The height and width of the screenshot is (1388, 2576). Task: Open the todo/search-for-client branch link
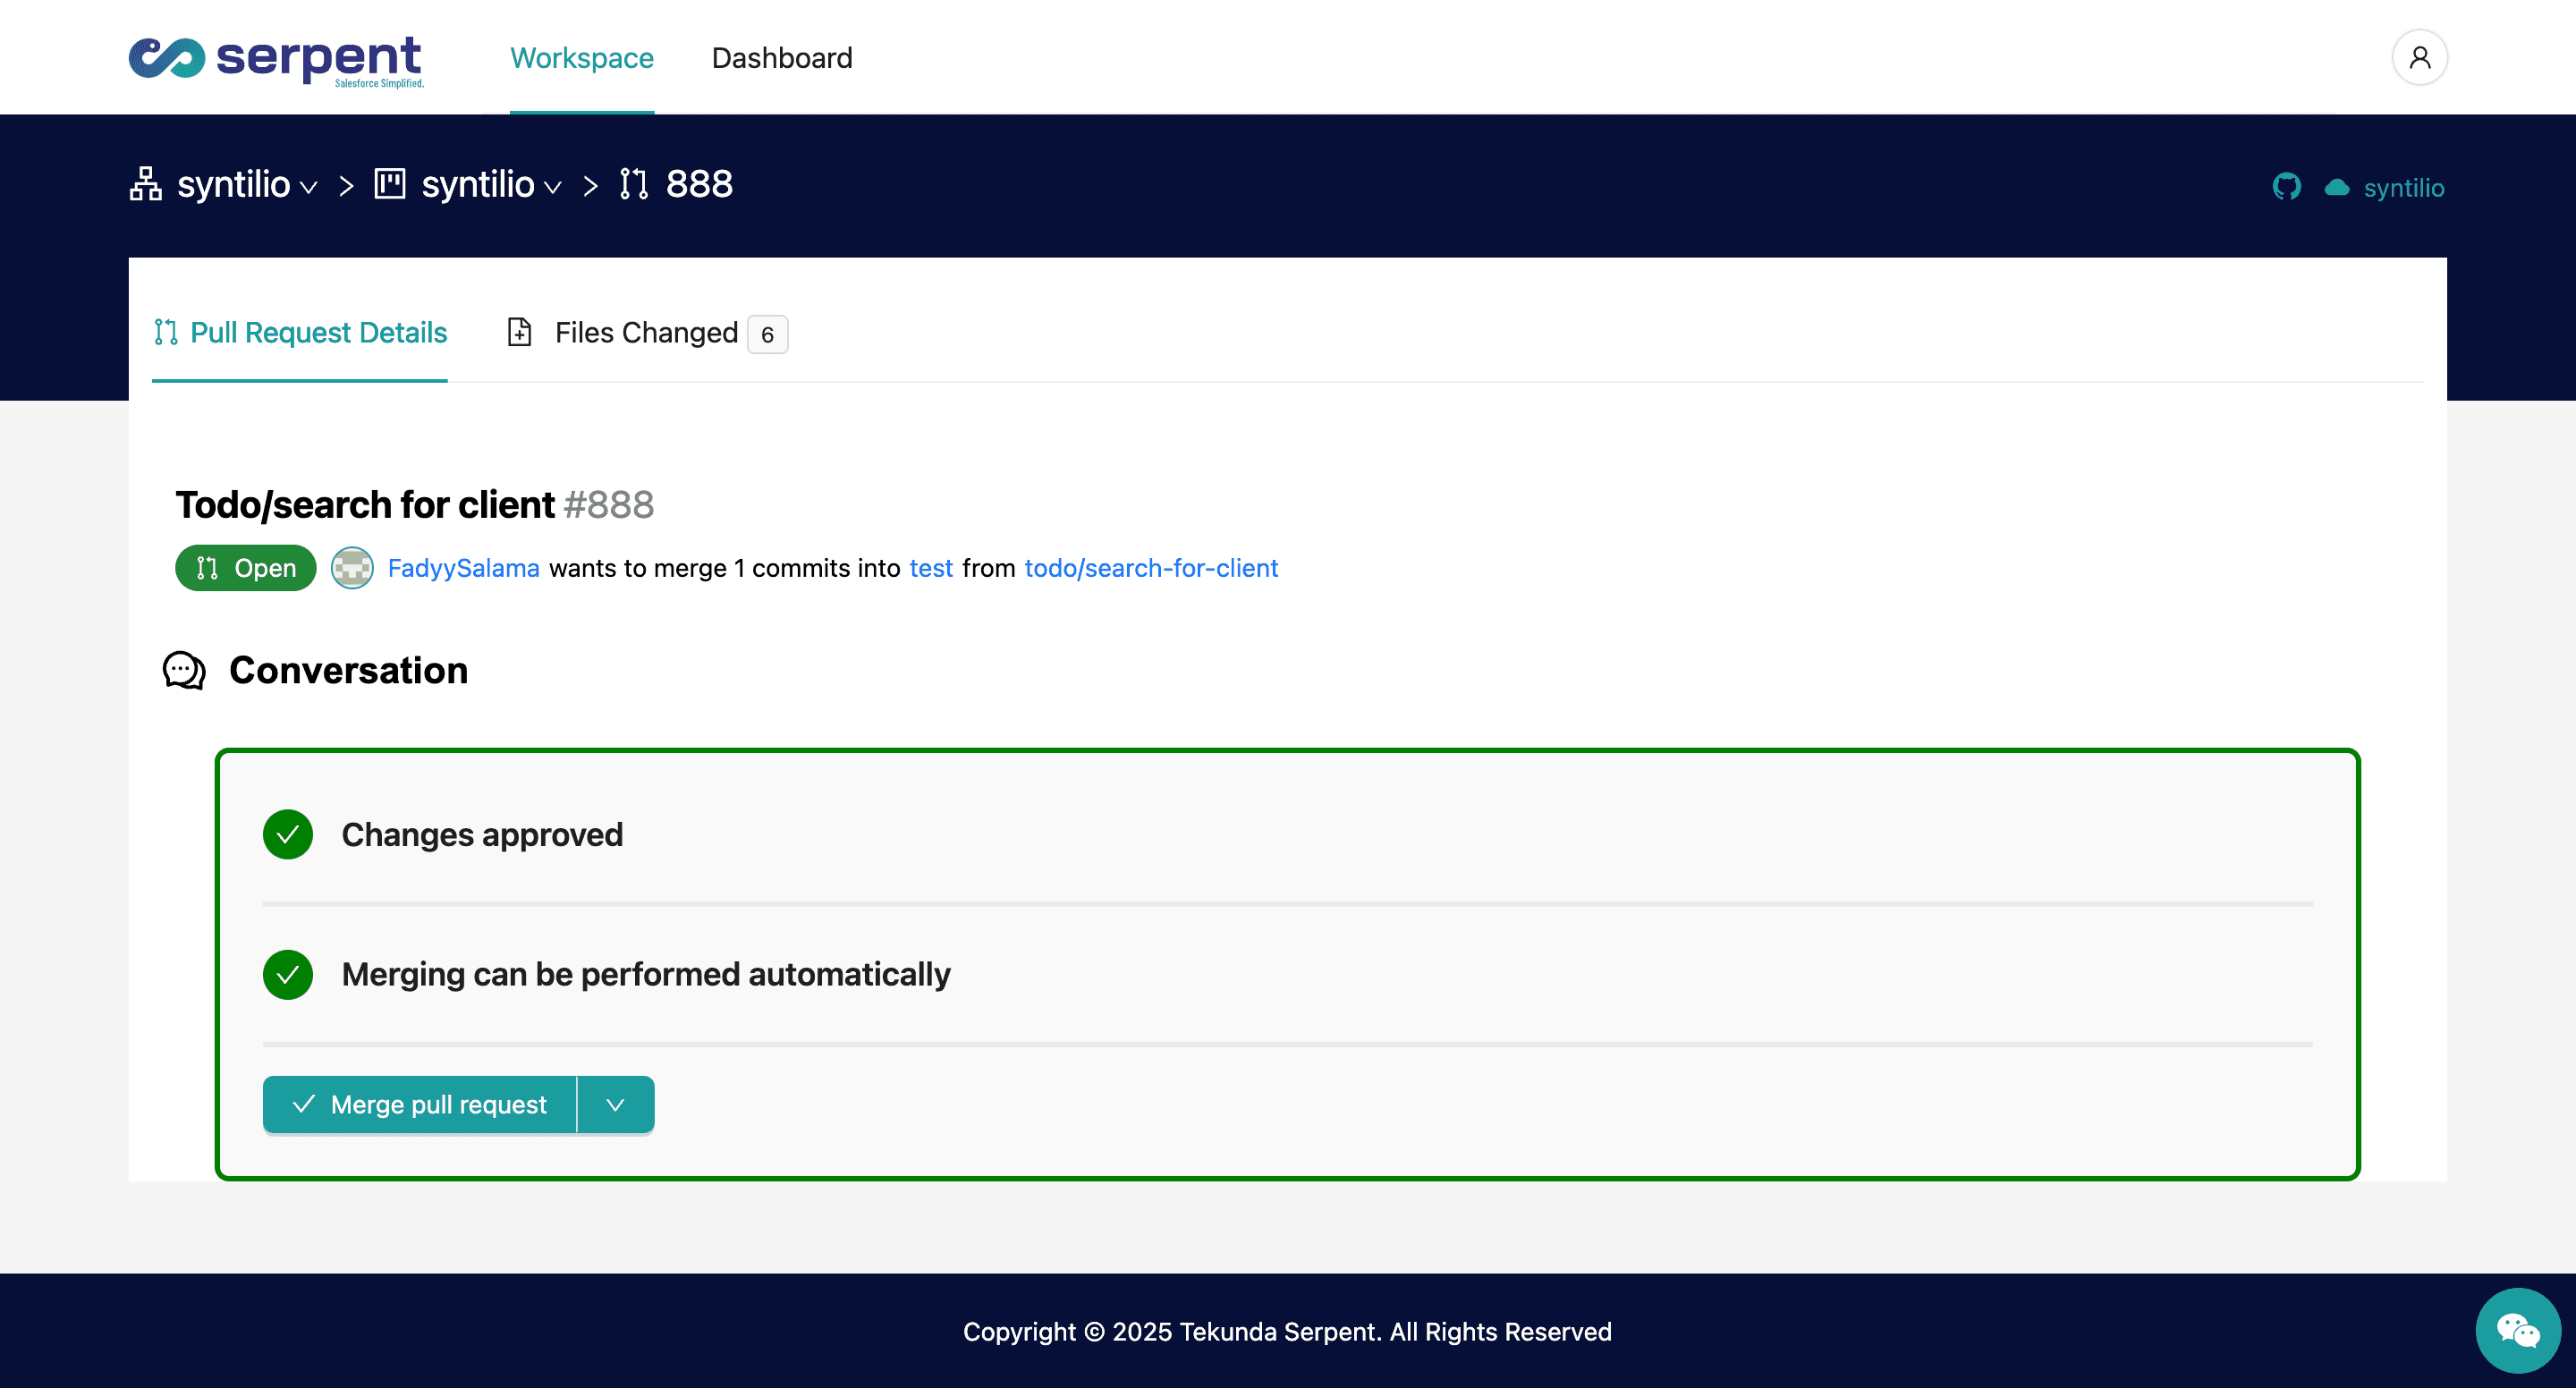click(x=1150, y=568)
